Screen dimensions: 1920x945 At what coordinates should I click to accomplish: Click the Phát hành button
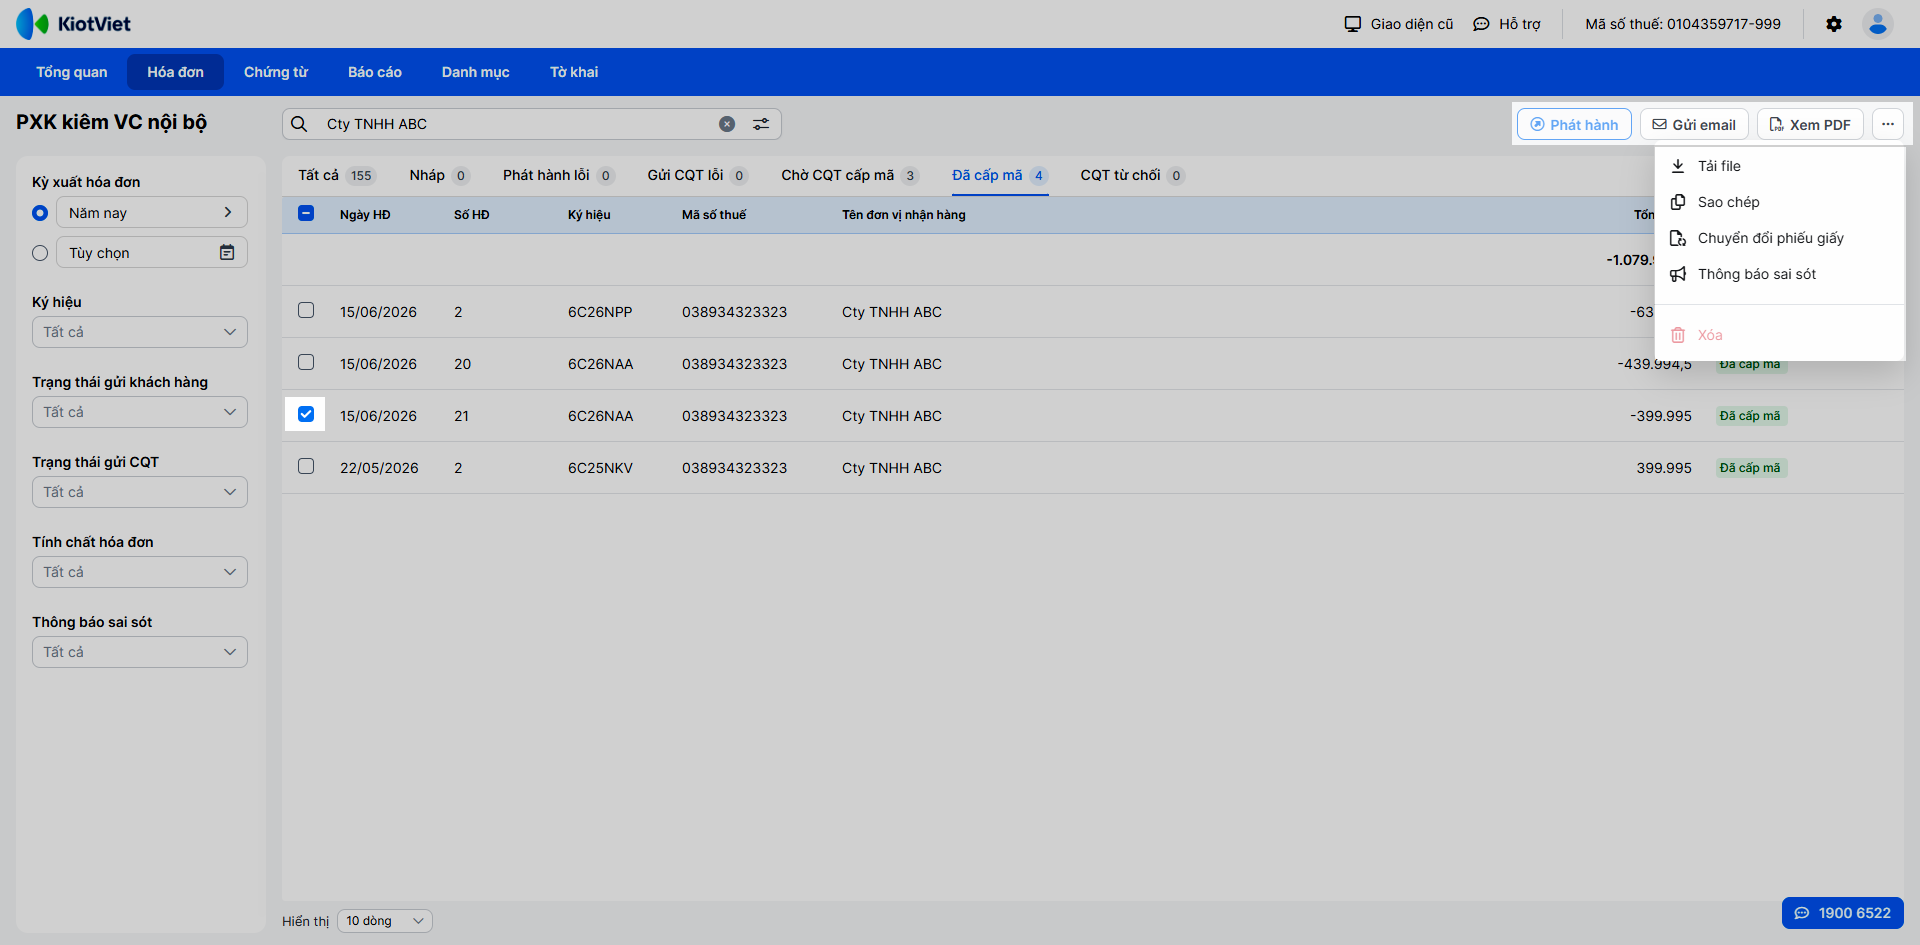tap(1574, 124)
